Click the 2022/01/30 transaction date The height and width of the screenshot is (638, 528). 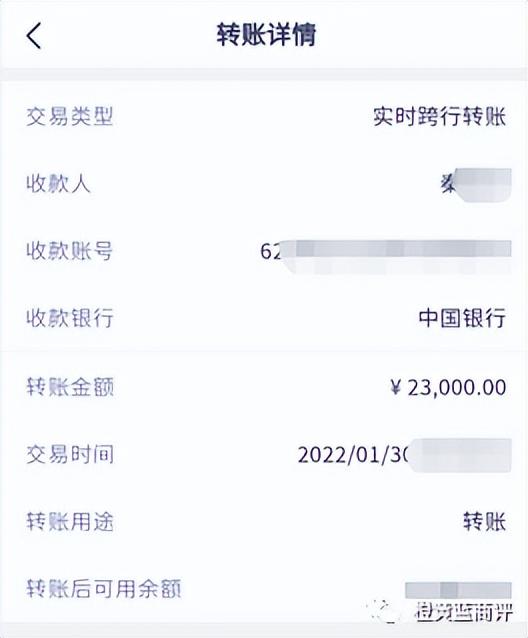tap(353, 455)
